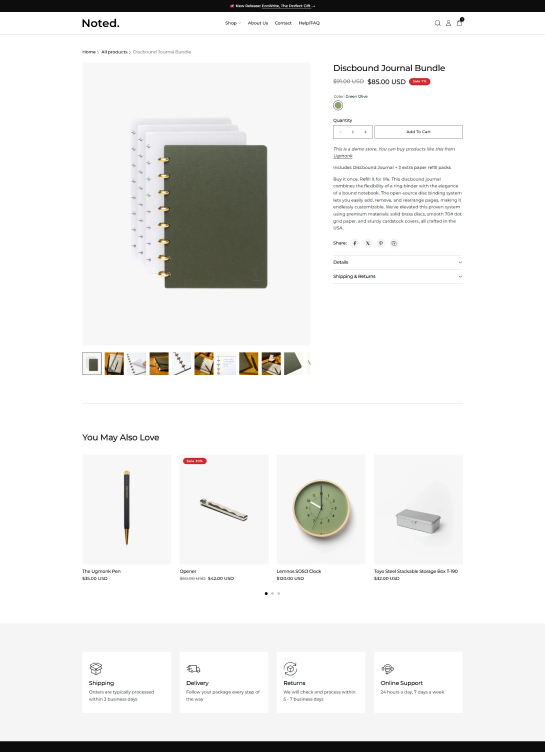Open the shopping cart bag icon

pyautogui.click(x=460, y=23)
